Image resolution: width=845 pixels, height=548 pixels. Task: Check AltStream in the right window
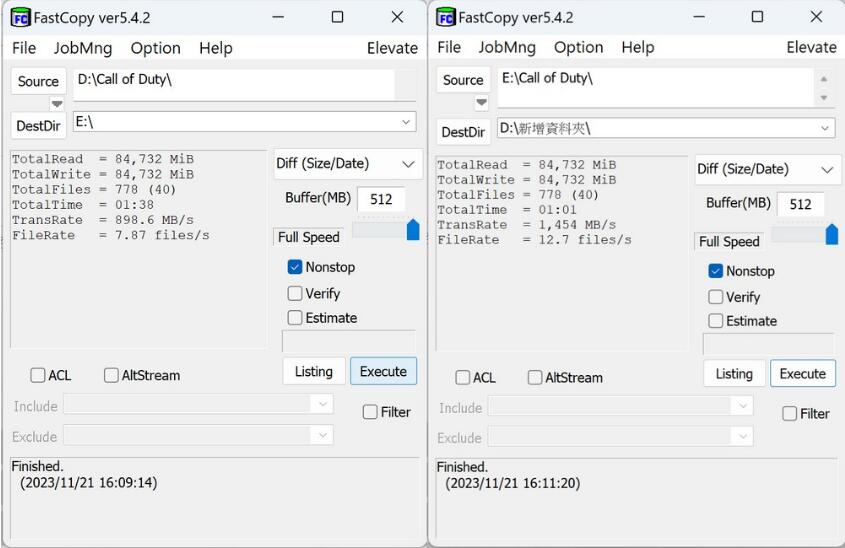click(535, 377)
